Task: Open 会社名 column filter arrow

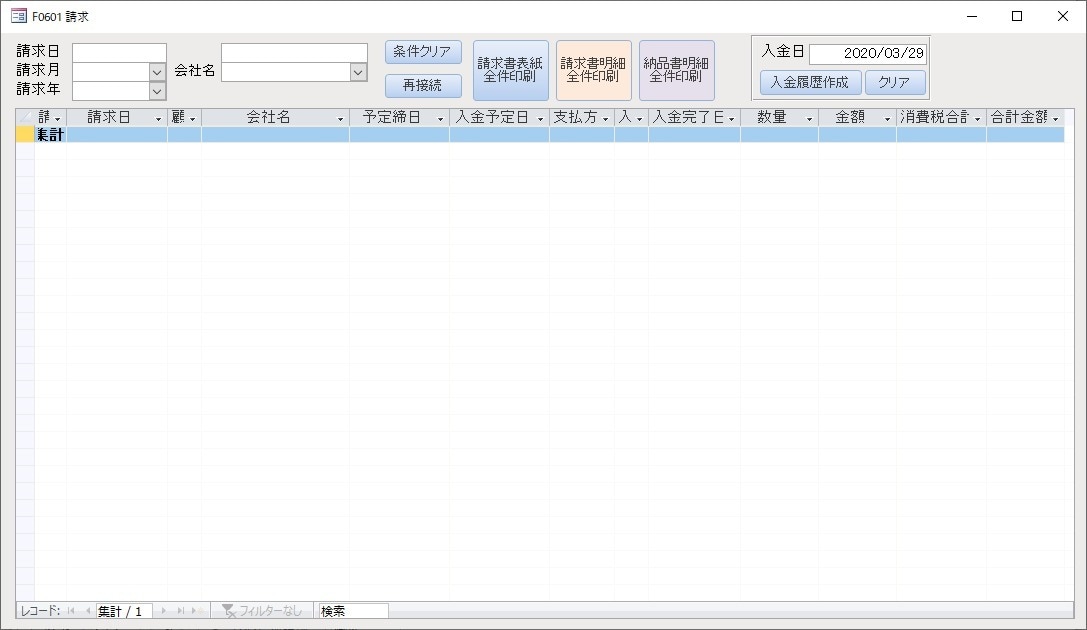Action: (x=340, y=119)
